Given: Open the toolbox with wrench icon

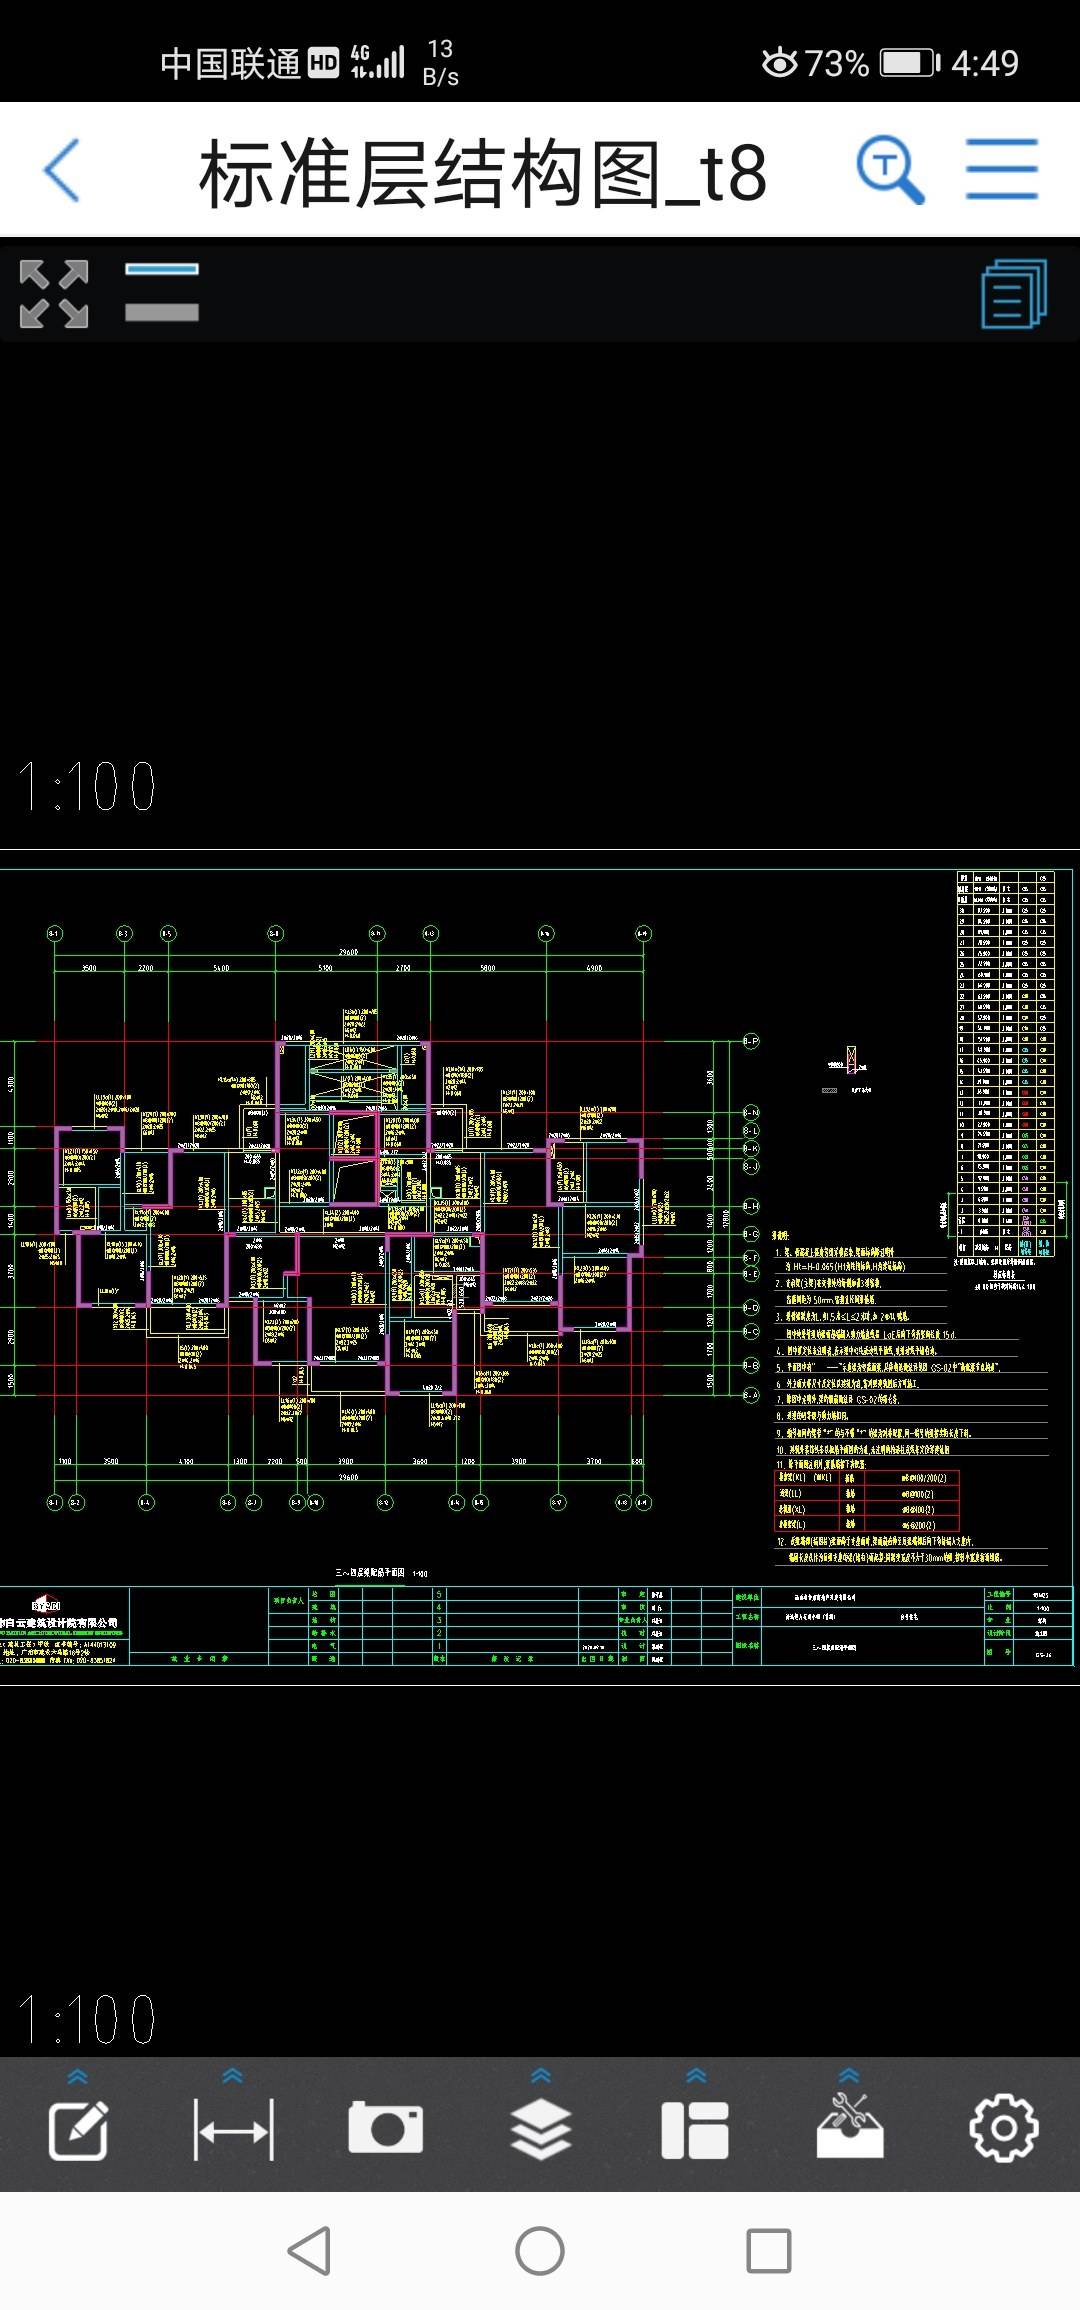Looking at the screenshot, I should coord(849,2128).
